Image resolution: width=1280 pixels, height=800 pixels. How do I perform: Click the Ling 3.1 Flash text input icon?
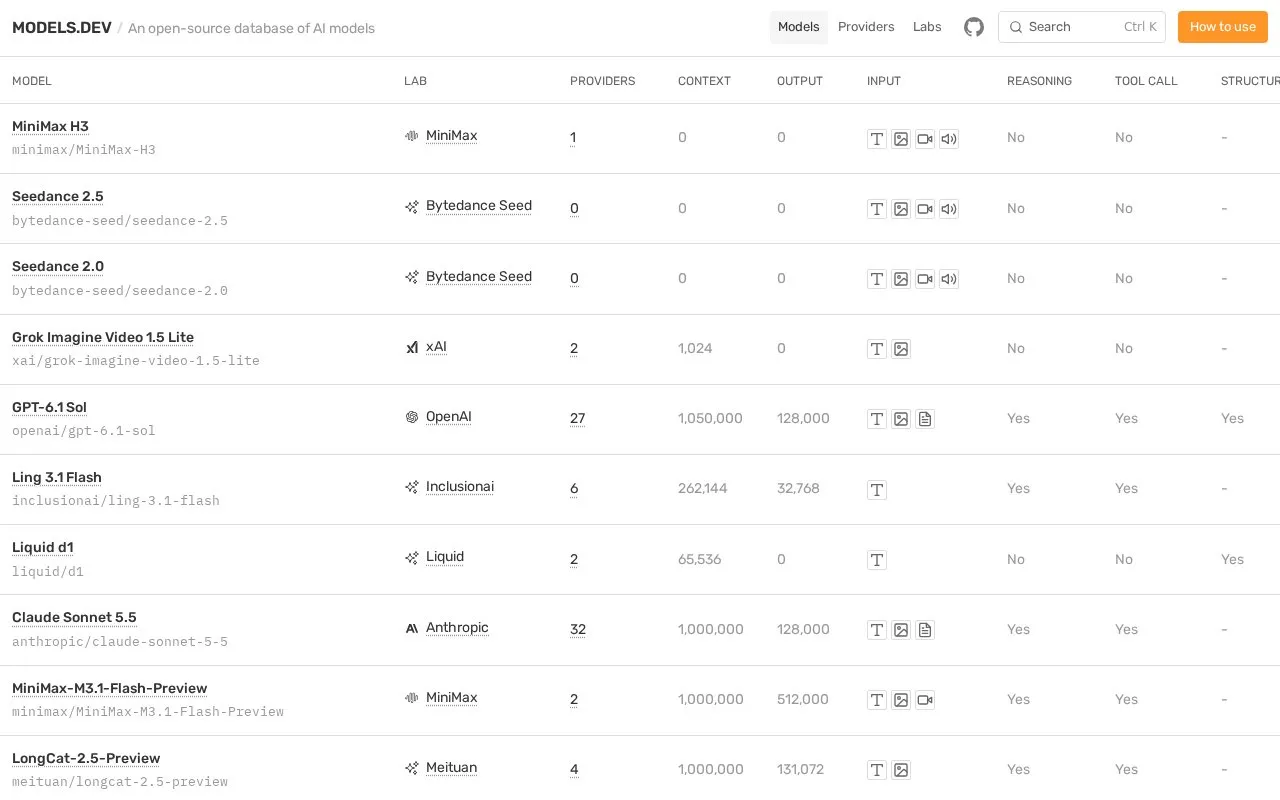[877, 490]
